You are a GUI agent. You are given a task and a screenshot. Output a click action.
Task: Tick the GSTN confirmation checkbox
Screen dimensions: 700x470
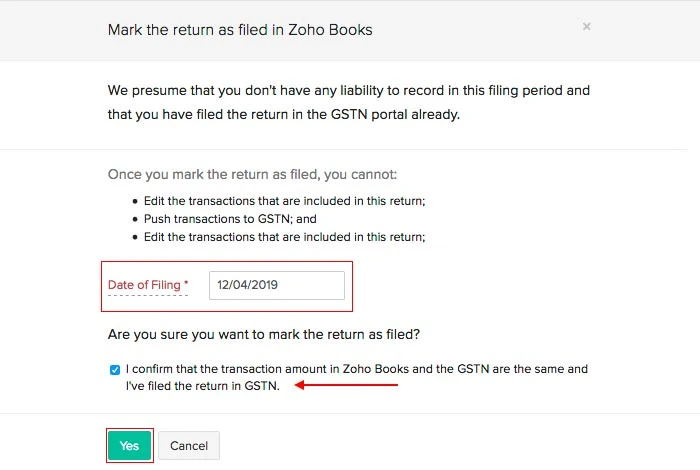[115, 369]
